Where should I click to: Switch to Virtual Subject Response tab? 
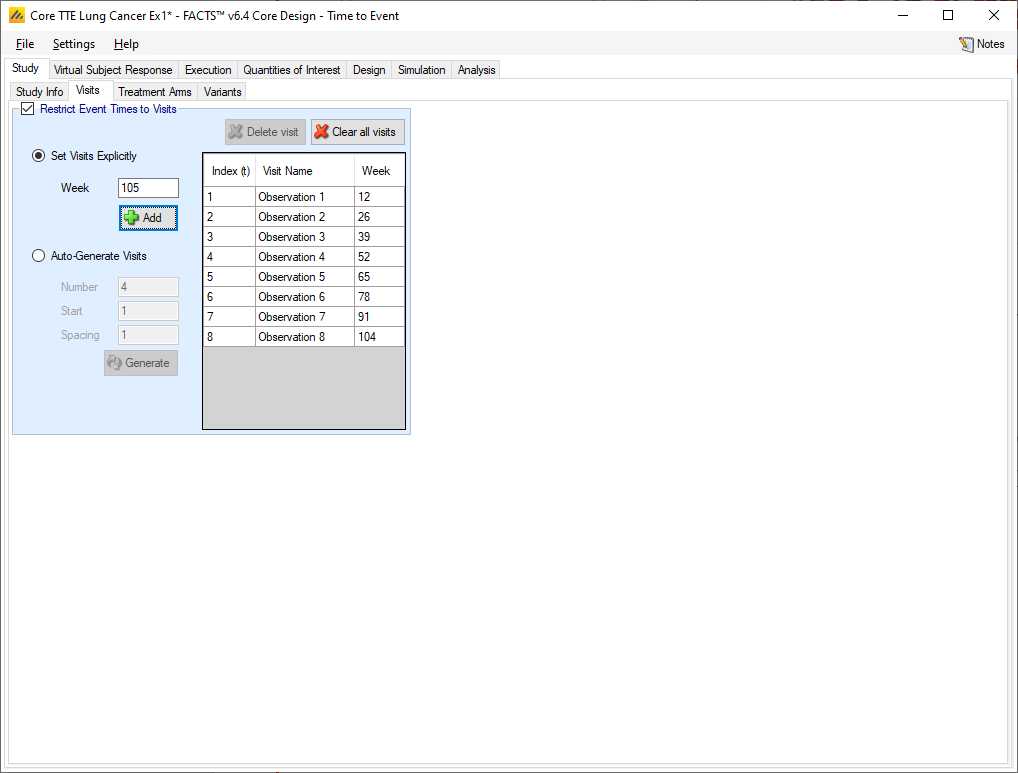click(113, 70)
